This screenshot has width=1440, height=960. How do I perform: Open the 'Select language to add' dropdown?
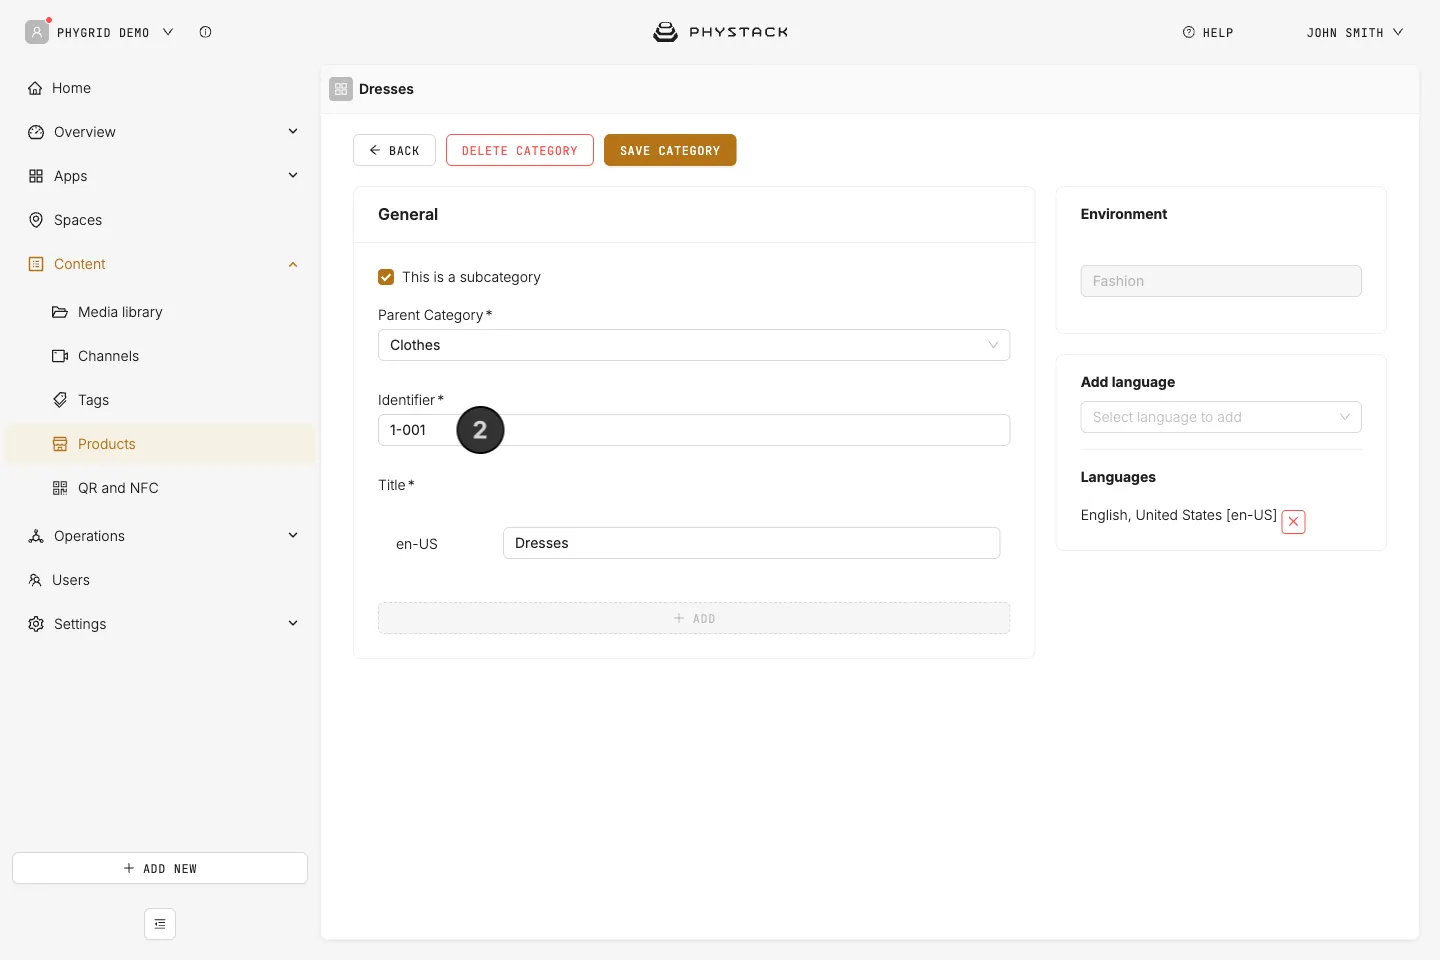1221,417
